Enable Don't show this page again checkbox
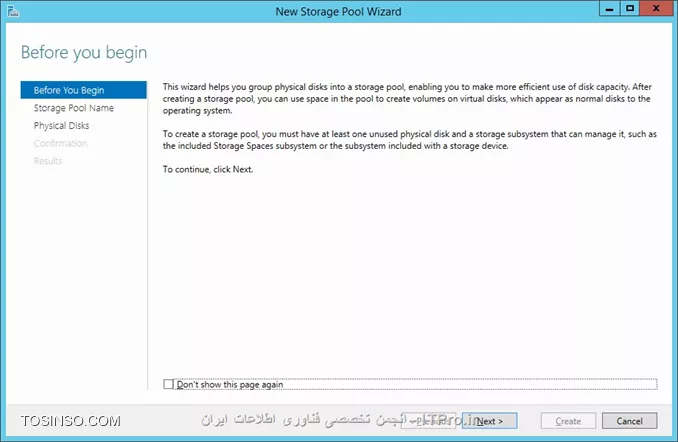 point(168,384)
